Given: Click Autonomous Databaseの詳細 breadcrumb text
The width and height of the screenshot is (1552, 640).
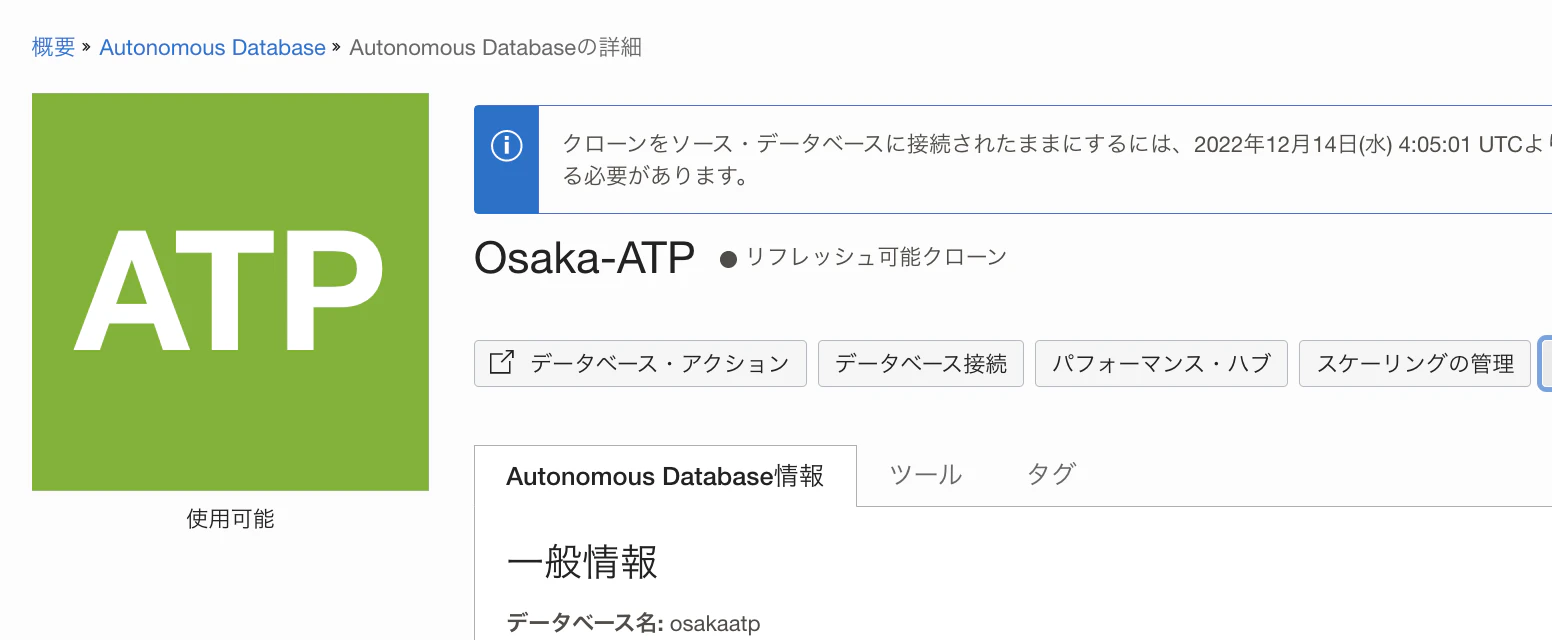Looking at the screenshot, I should (495, 47).
